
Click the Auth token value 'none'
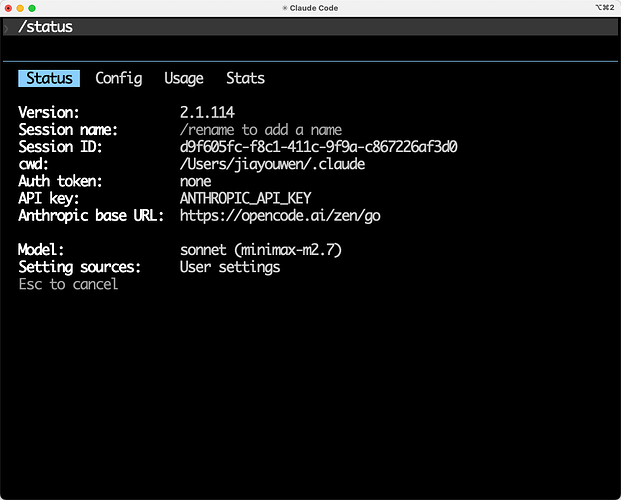click(195, 181)
